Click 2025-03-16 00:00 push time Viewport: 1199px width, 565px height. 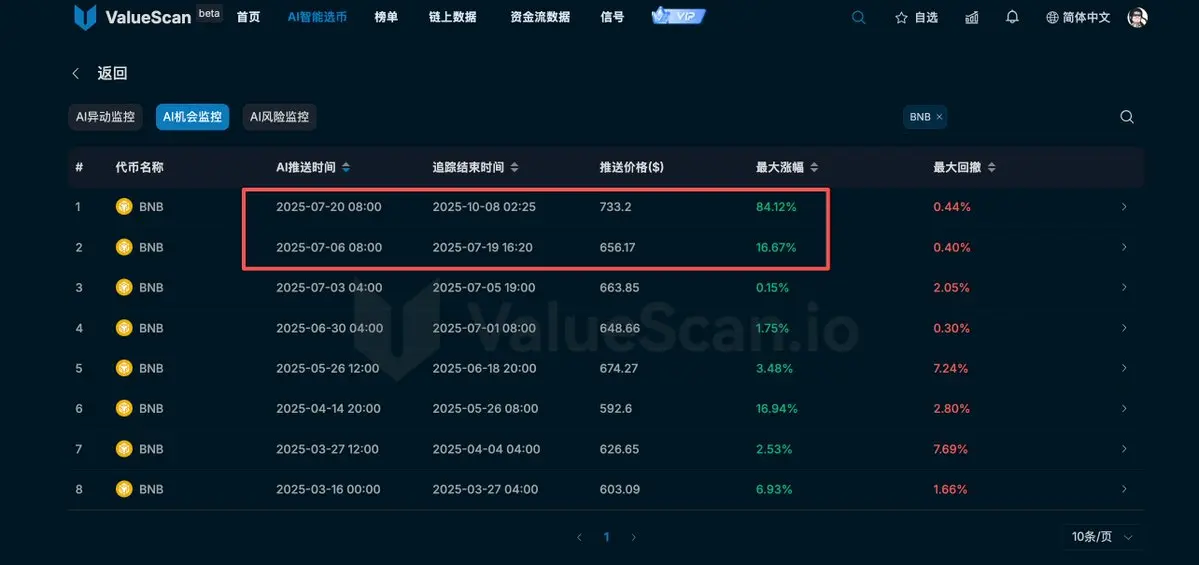point(328,489)
